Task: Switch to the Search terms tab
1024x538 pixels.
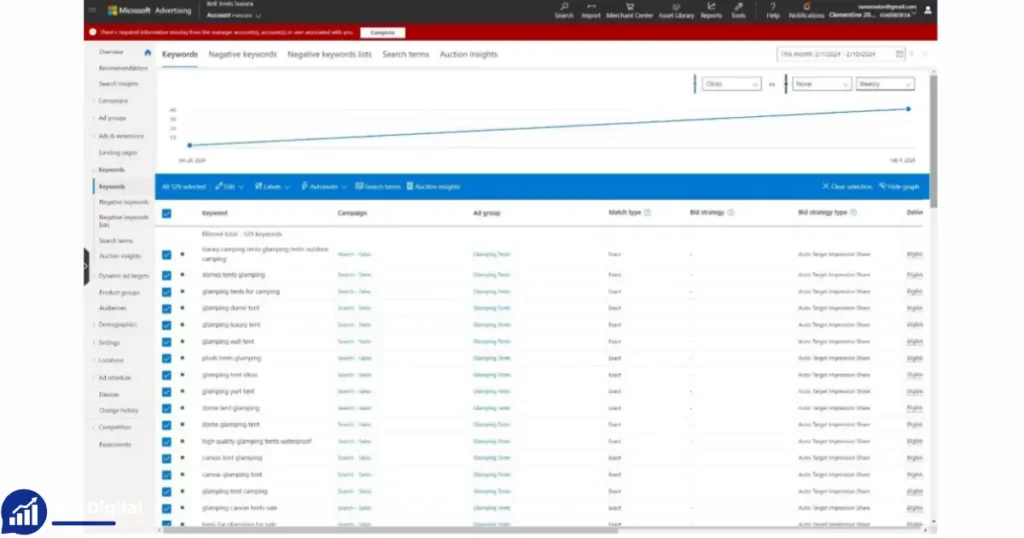Action: click(x=406, y=54)
